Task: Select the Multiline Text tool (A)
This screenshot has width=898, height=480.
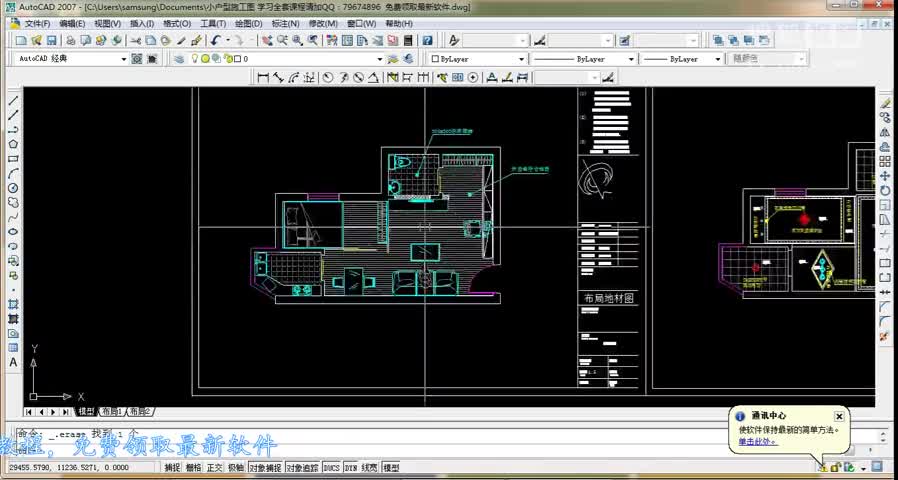Action: [13, 362]
